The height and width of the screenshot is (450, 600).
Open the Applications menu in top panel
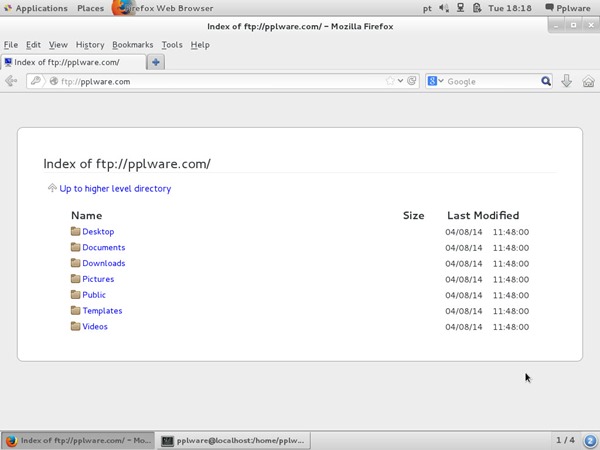click(x=41, y=8)
